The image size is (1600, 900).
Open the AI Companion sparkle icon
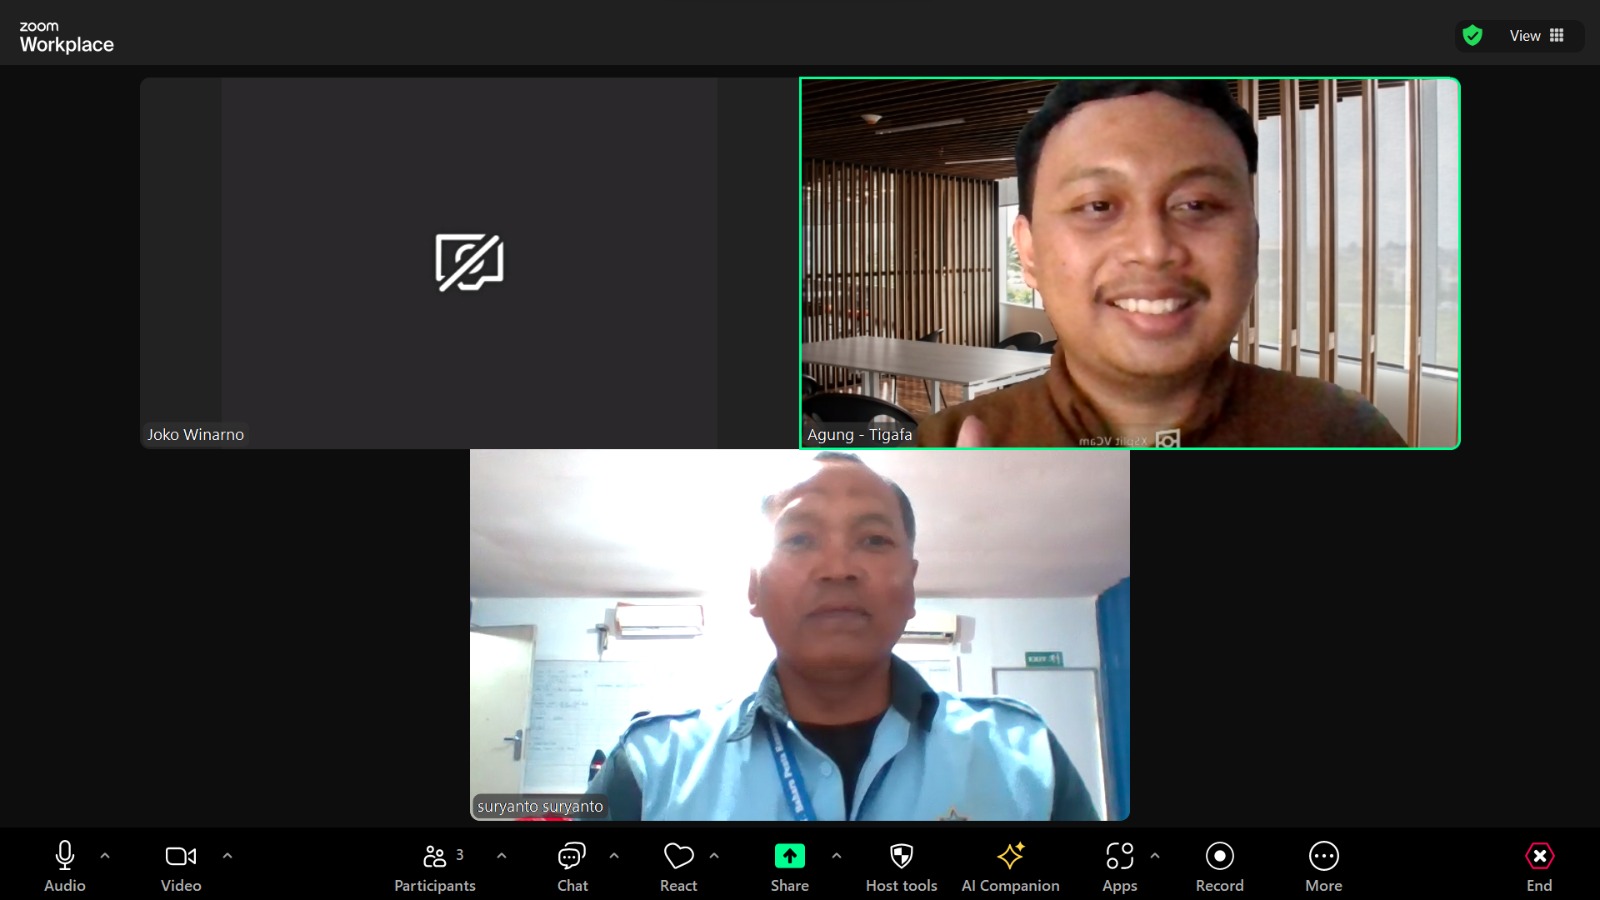coord(1010,856)
